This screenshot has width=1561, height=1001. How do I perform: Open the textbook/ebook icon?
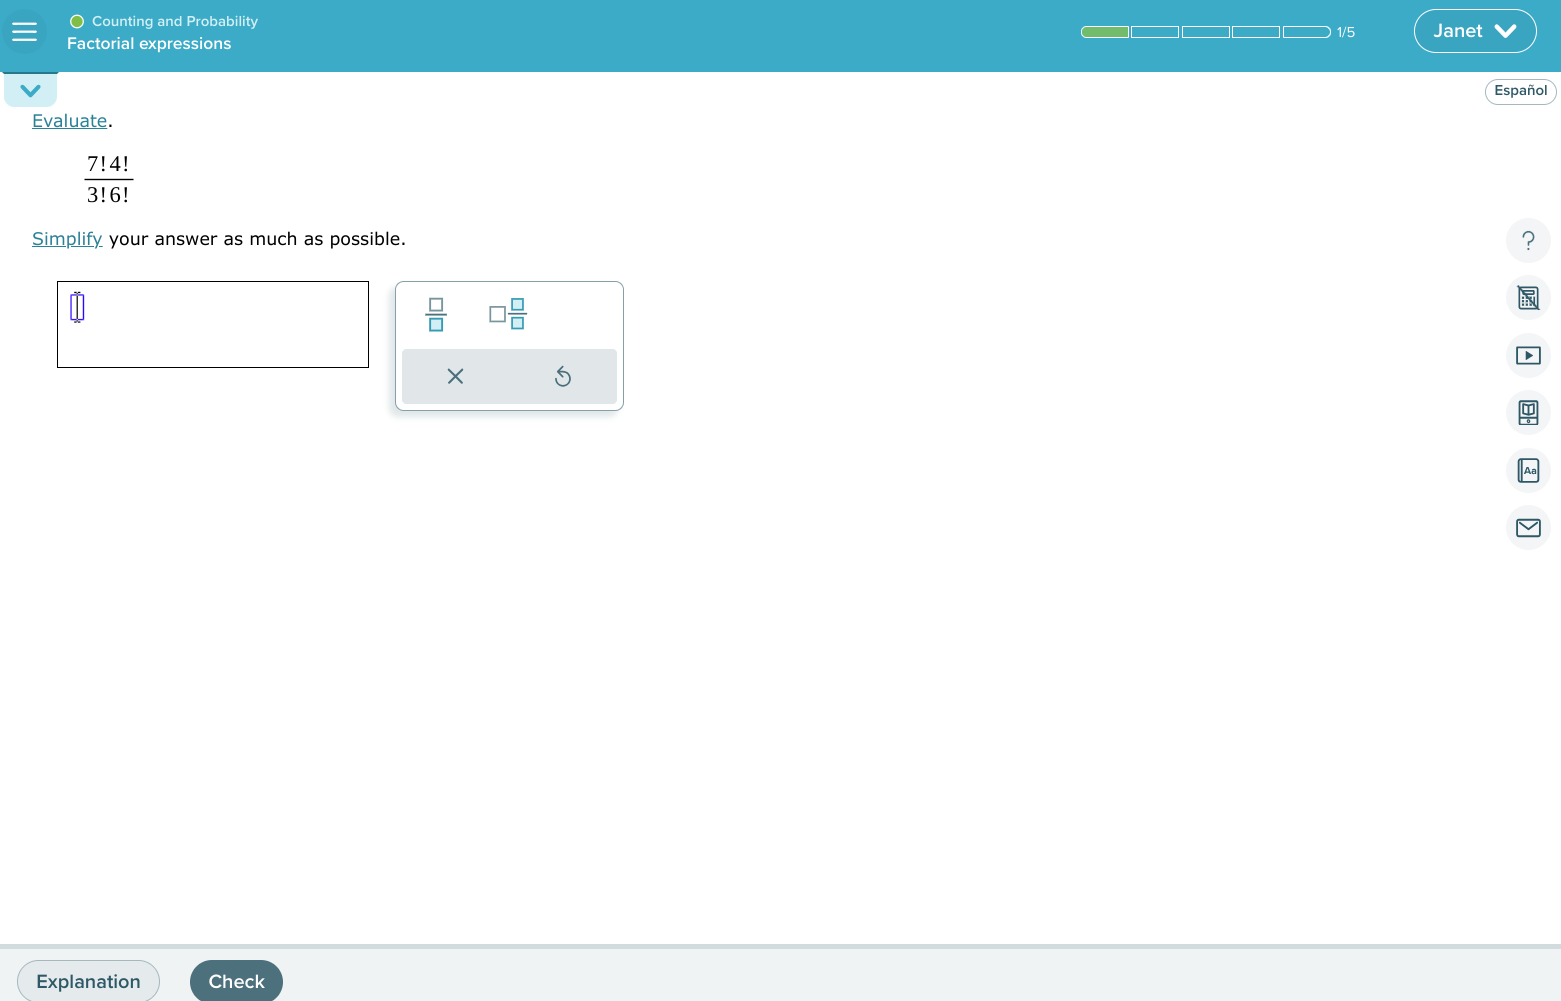[1528, 412]
